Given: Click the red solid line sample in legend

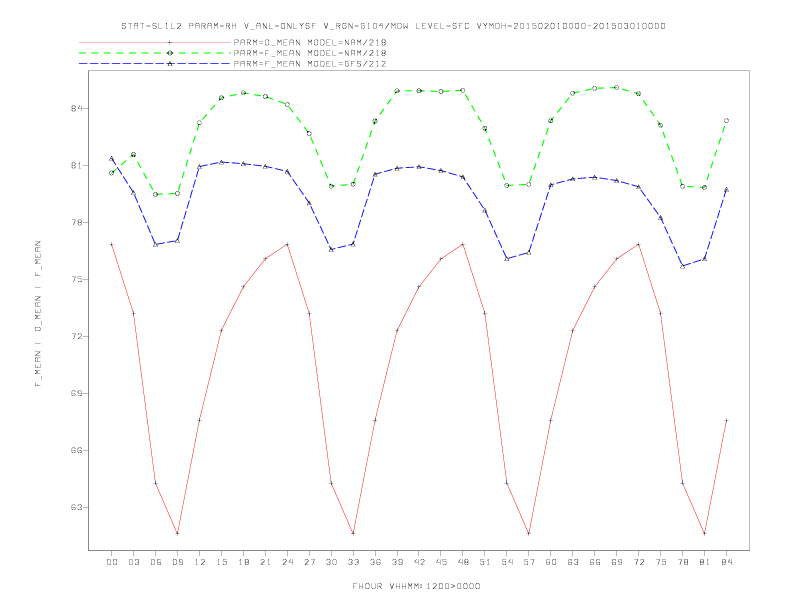Looking at the screenshot, I should point(155,42).
